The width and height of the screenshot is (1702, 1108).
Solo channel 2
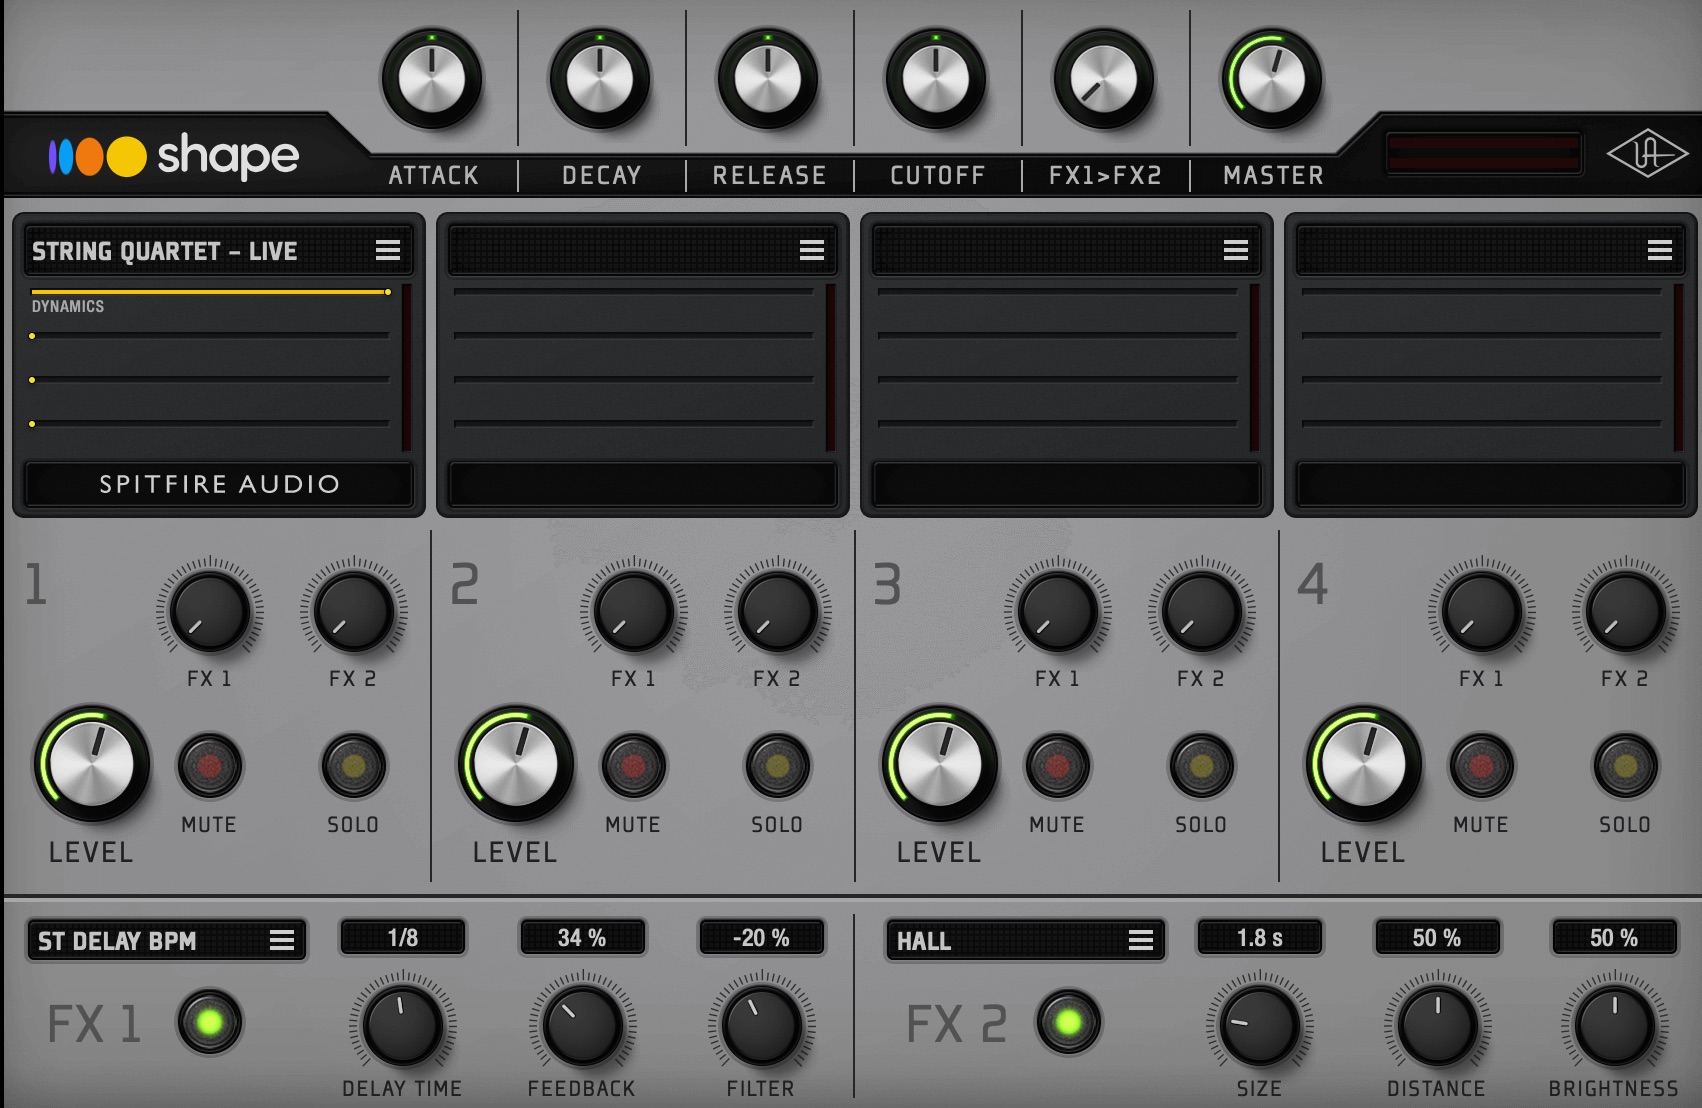point(777,767)
